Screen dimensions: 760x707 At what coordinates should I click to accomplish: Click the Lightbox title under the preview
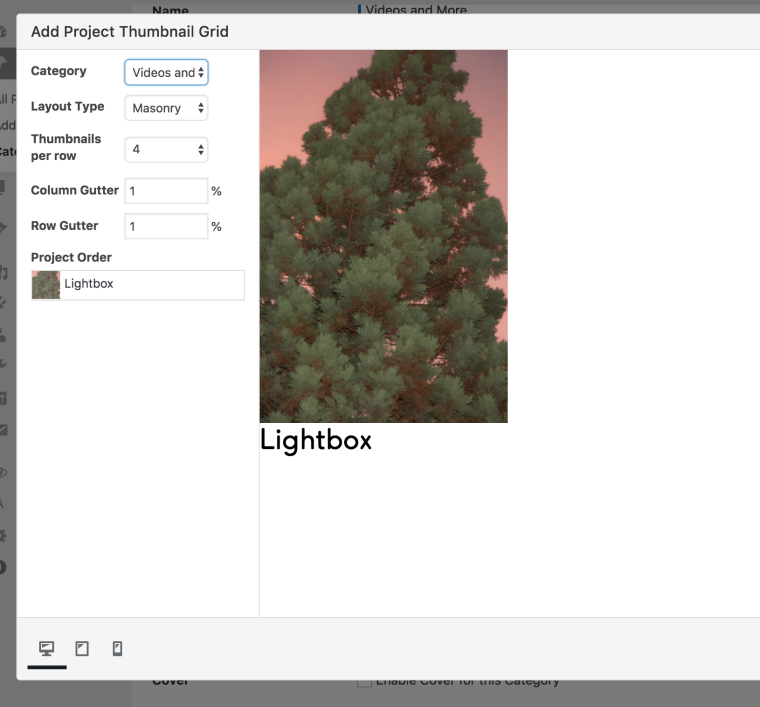[x=316, y=440]
